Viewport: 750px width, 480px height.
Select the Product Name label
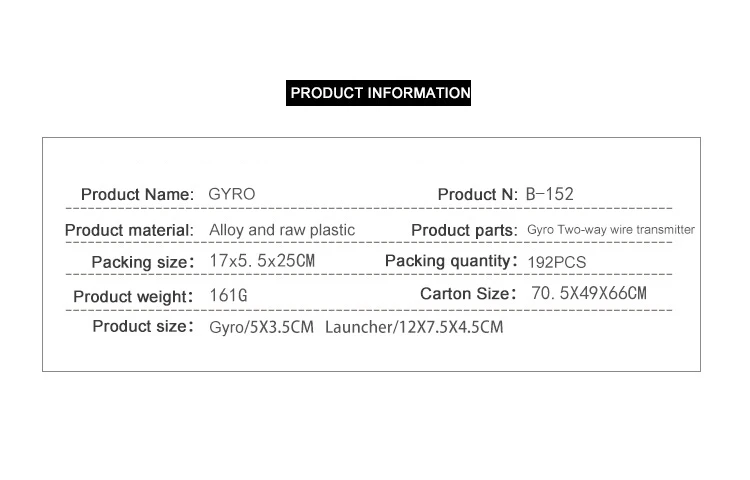click(137, 195)
